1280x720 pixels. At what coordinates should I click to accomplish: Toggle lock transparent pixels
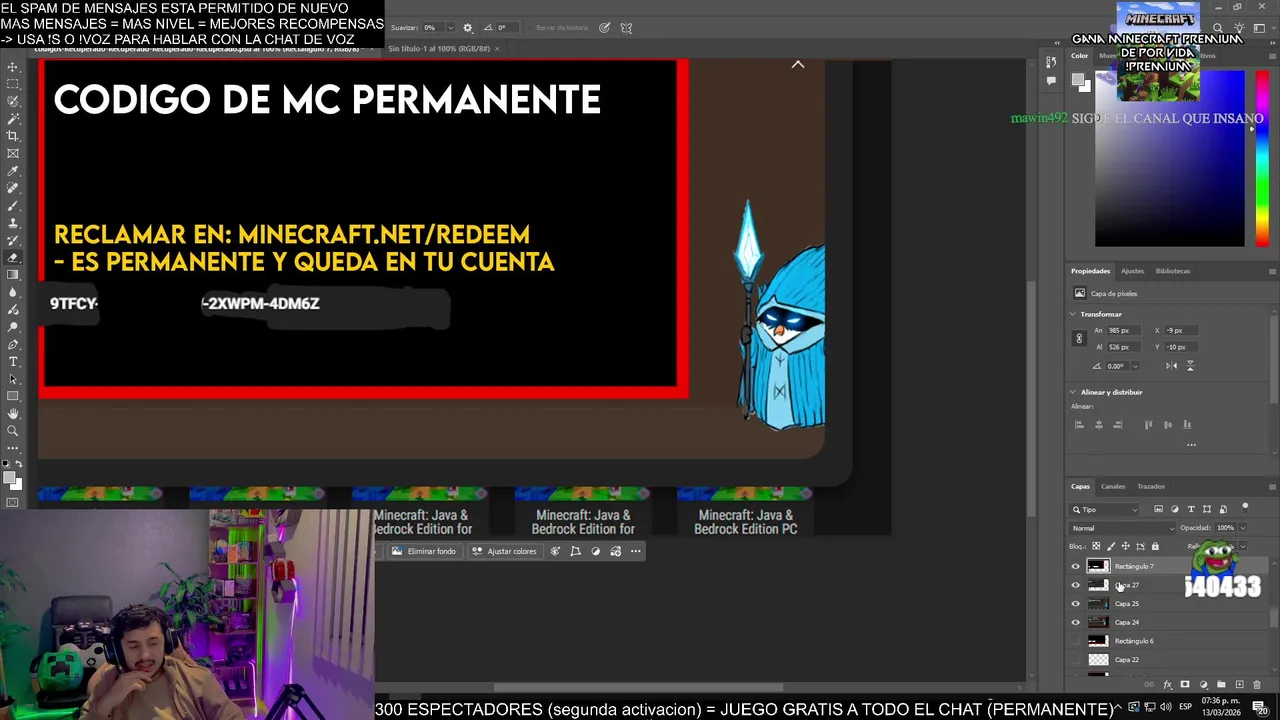[1096, 546]
